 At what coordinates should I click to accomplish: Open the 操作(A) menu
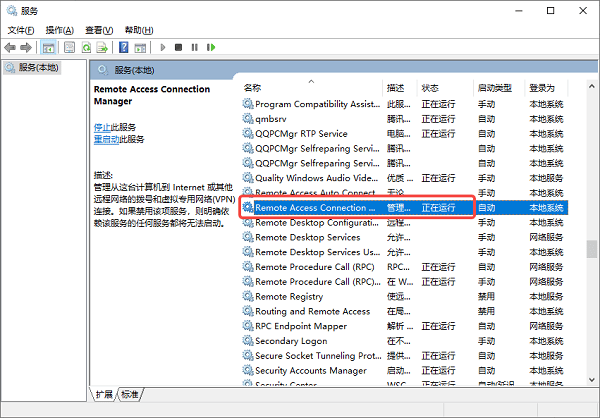[59, 30]
